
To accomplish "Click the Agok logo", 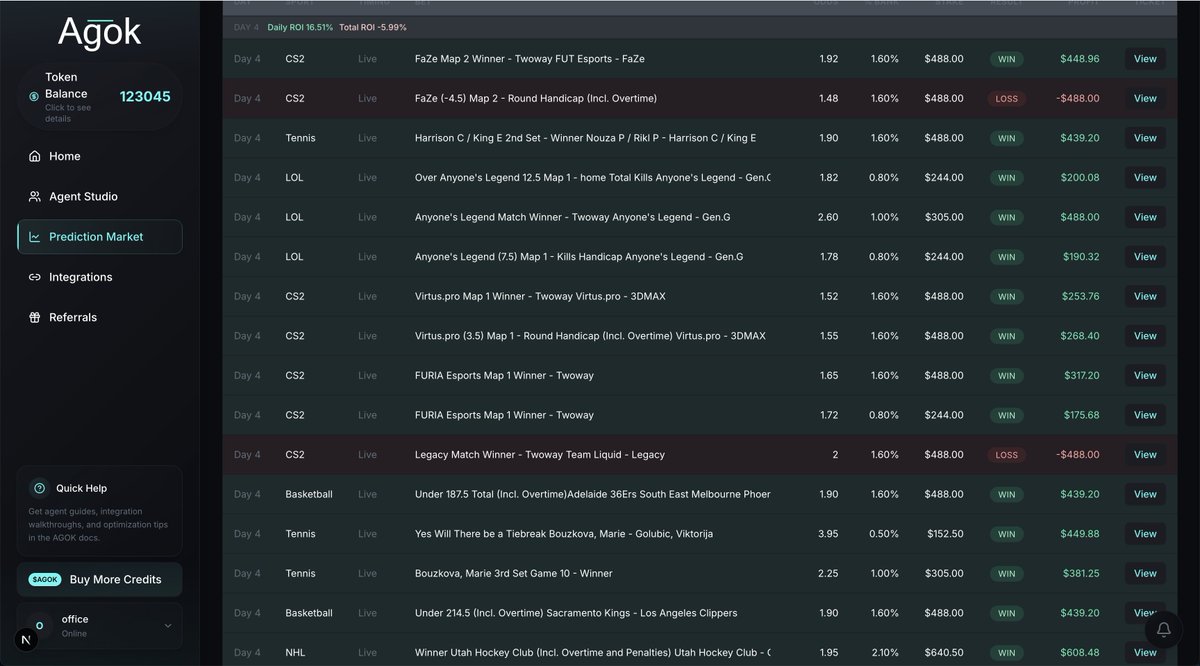I will pyautogui.click(x=99, y=32).
